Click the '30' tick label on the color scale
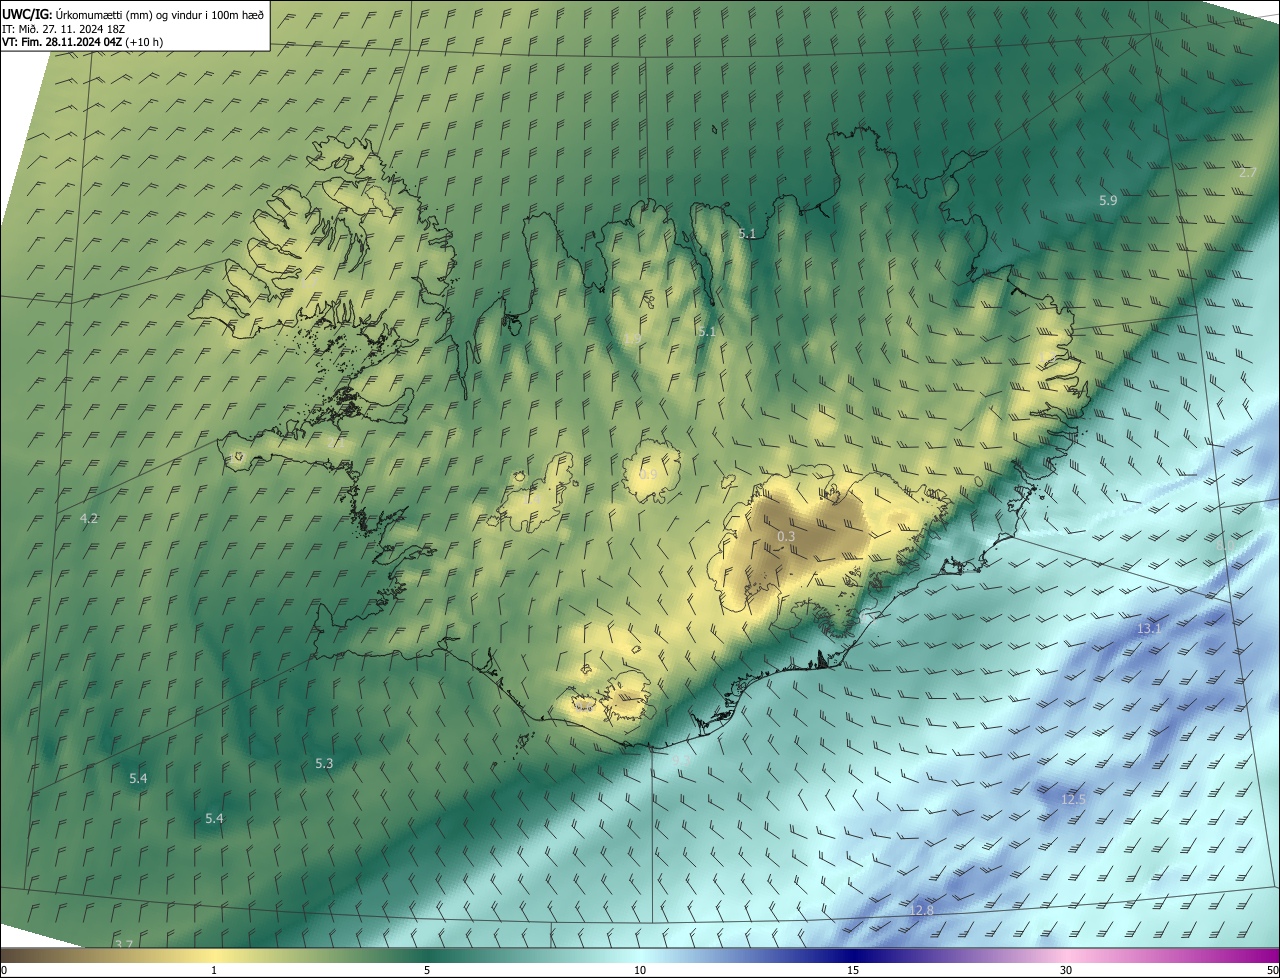Screen dimensions: 1280x978 (x=1066, y=971)
